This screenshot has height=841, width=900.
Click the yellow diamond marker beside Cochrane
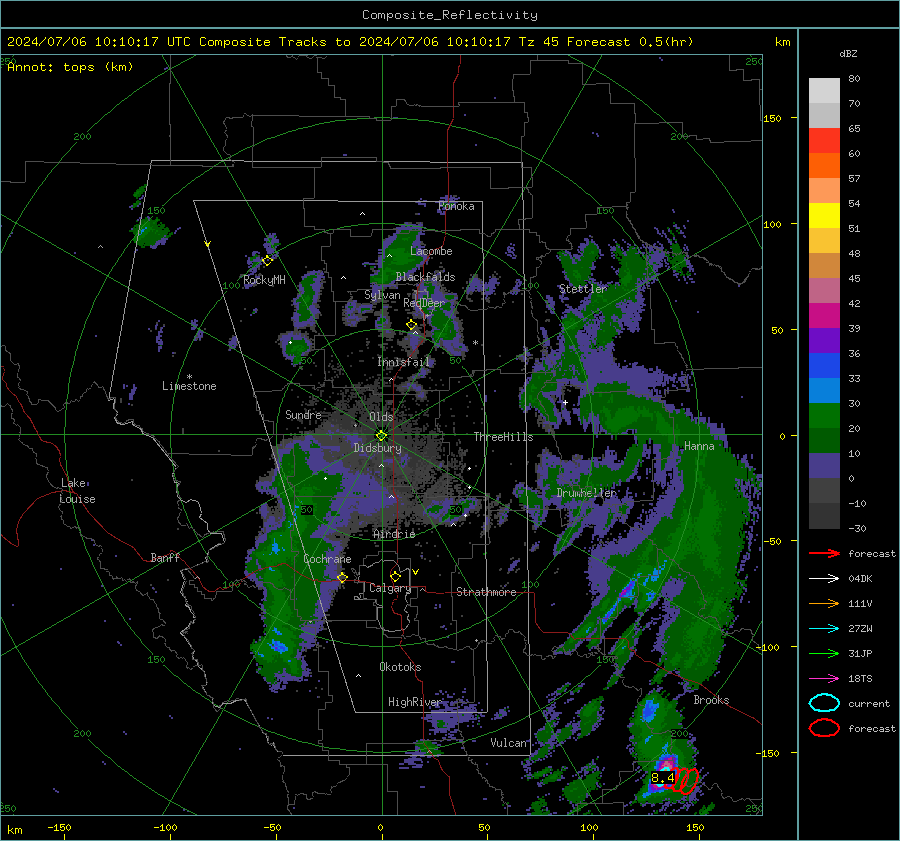(342, 578)
